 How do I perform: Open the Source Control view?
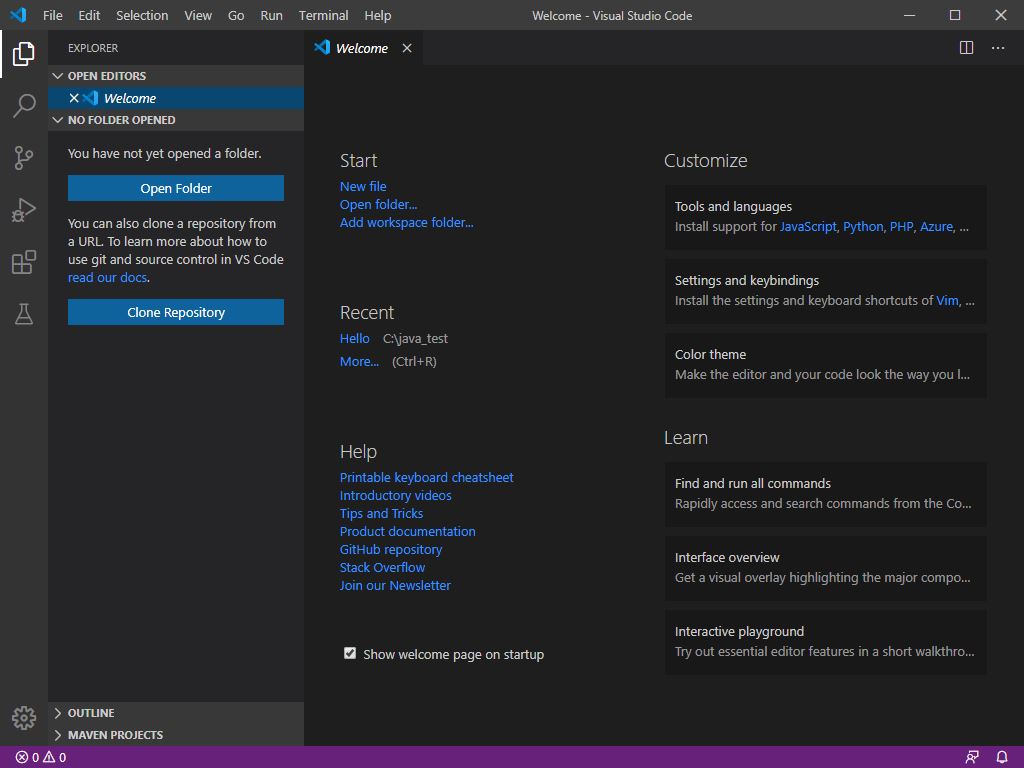(x=24, y=157)
